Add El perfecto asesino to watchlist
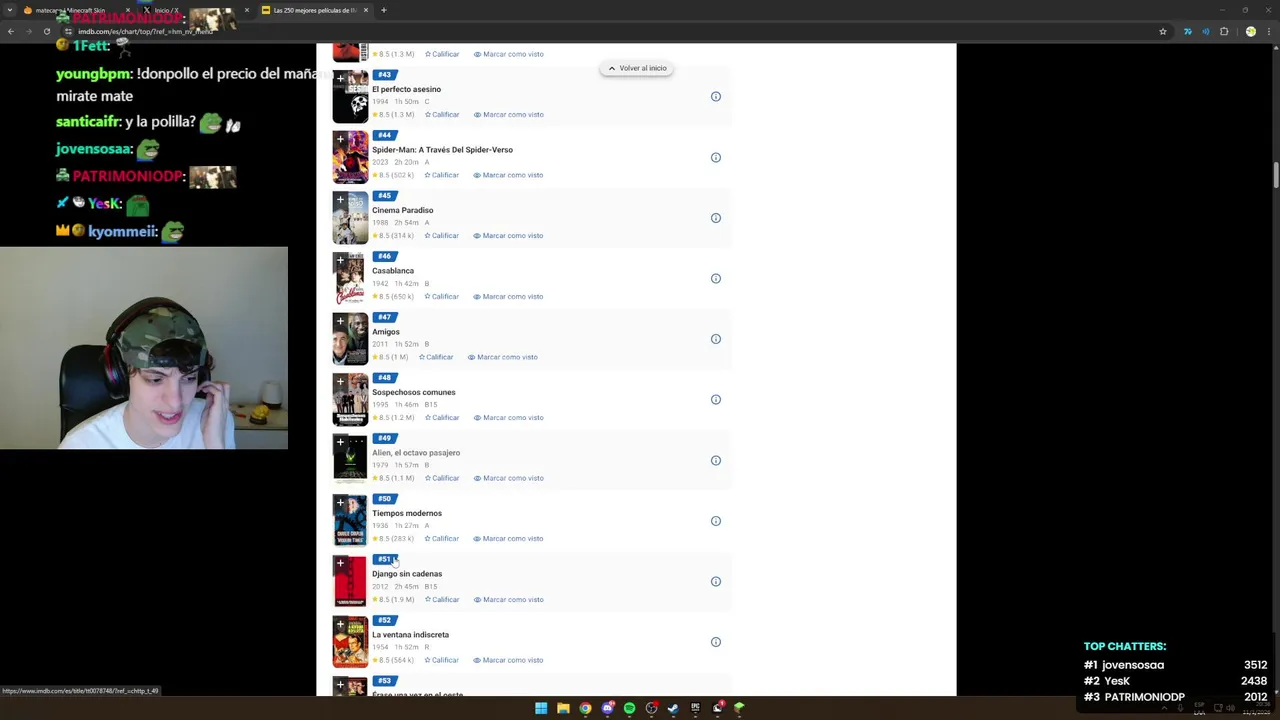The image size is (1280, 720). pyautogui.click(x=340, y=79)
